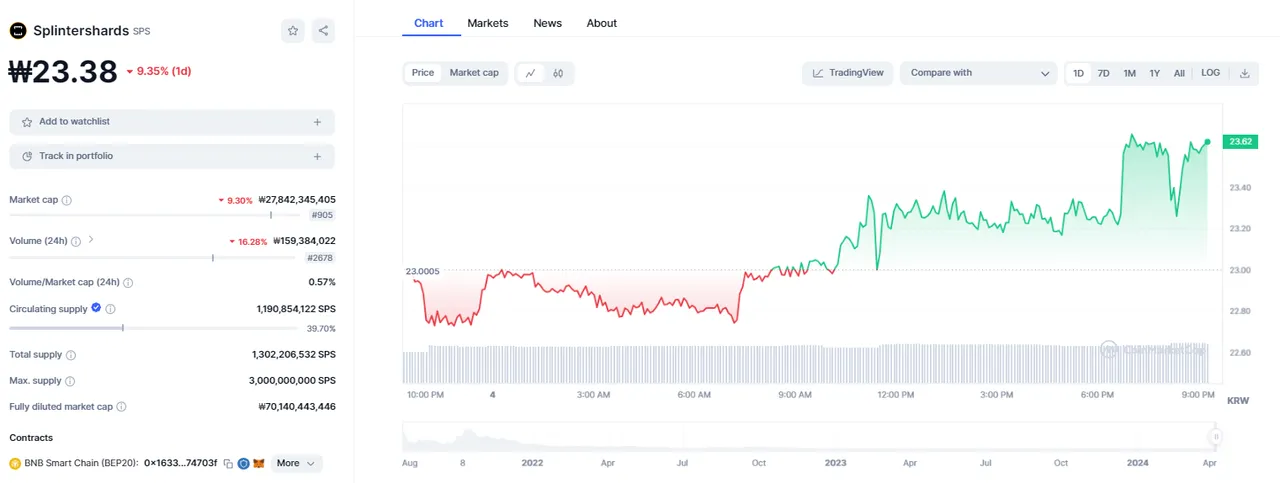Click the KRW currency label

click(1238, 400)
